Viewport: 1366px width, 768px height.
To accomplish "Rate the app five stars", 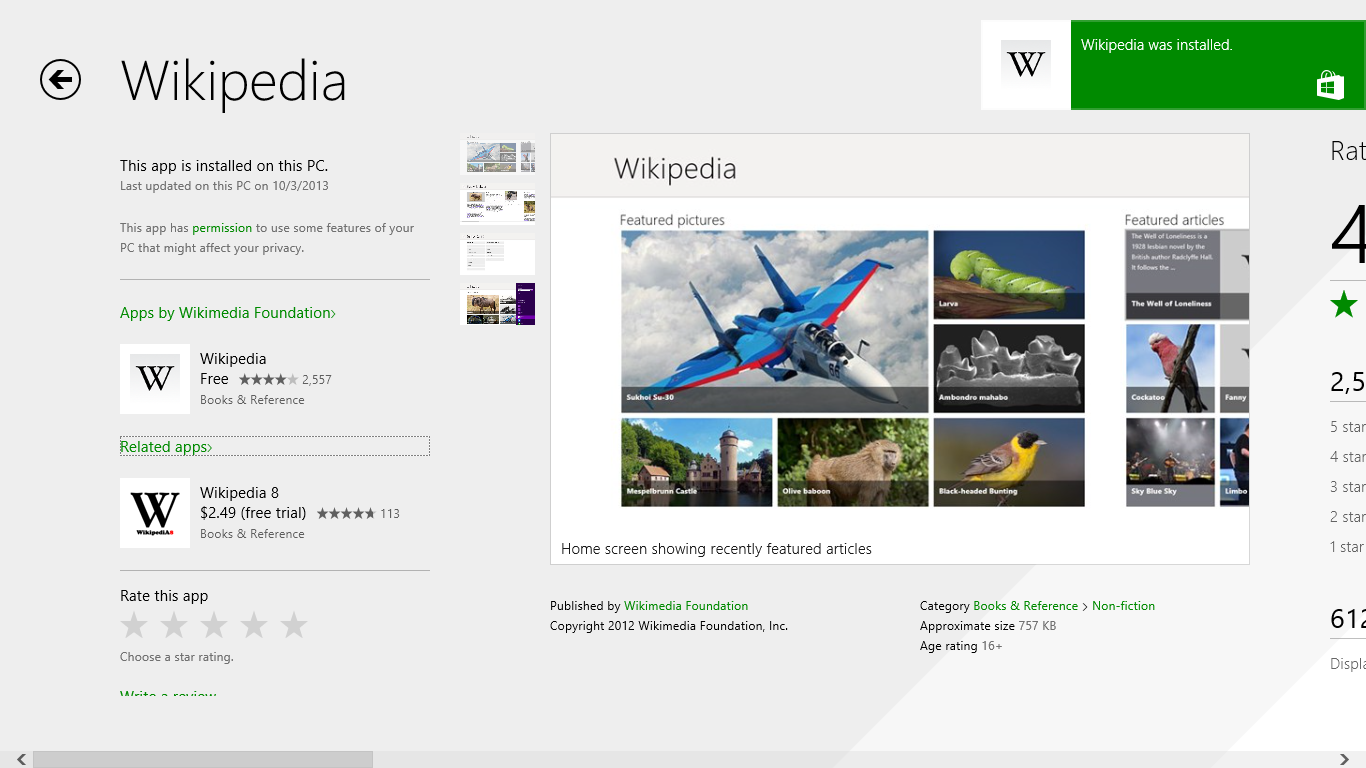I will pyautogui.click(x=294, y=626).
